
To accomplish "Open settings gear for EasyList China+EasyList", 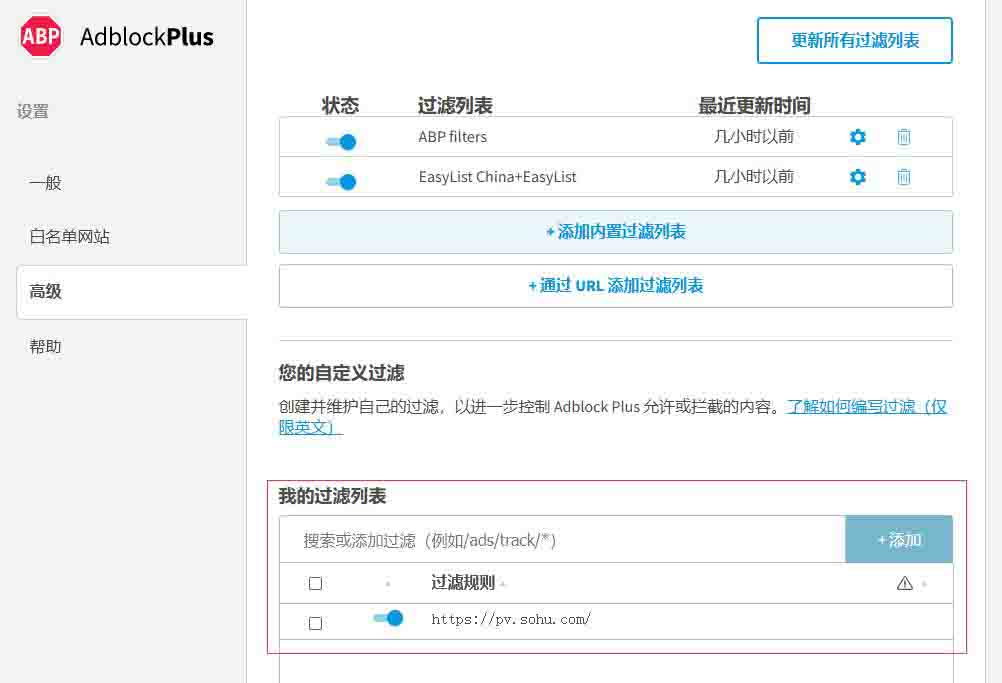I will pos(858,177).
